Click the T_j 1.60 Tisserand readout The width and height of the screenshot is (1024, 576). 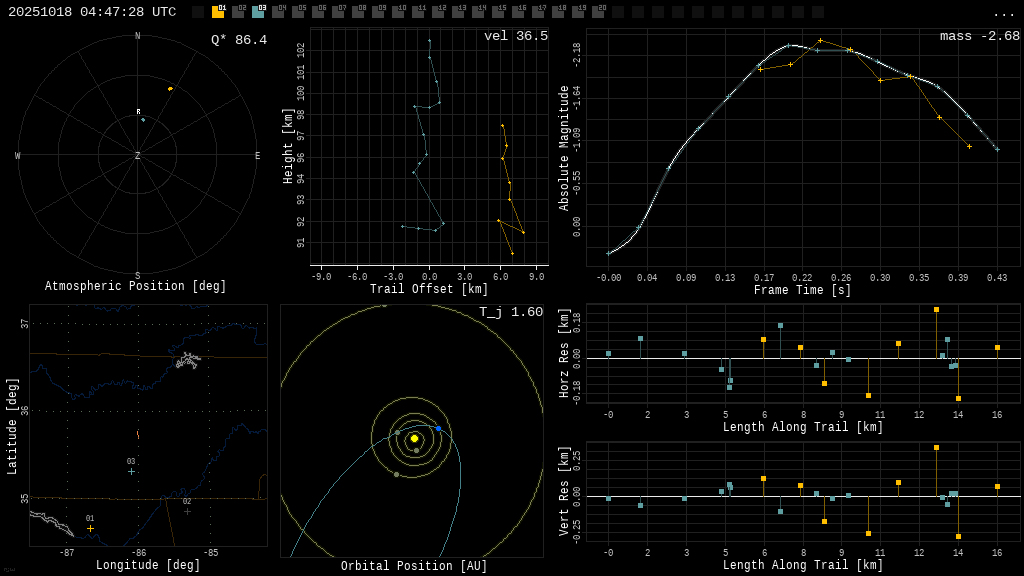point(510,312)
